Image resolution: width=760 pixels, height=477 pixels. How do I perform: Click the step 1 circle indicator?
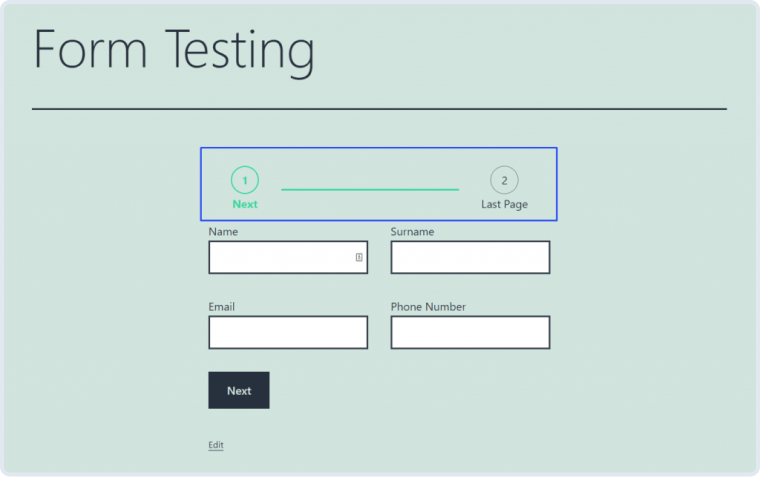point(245,180)
